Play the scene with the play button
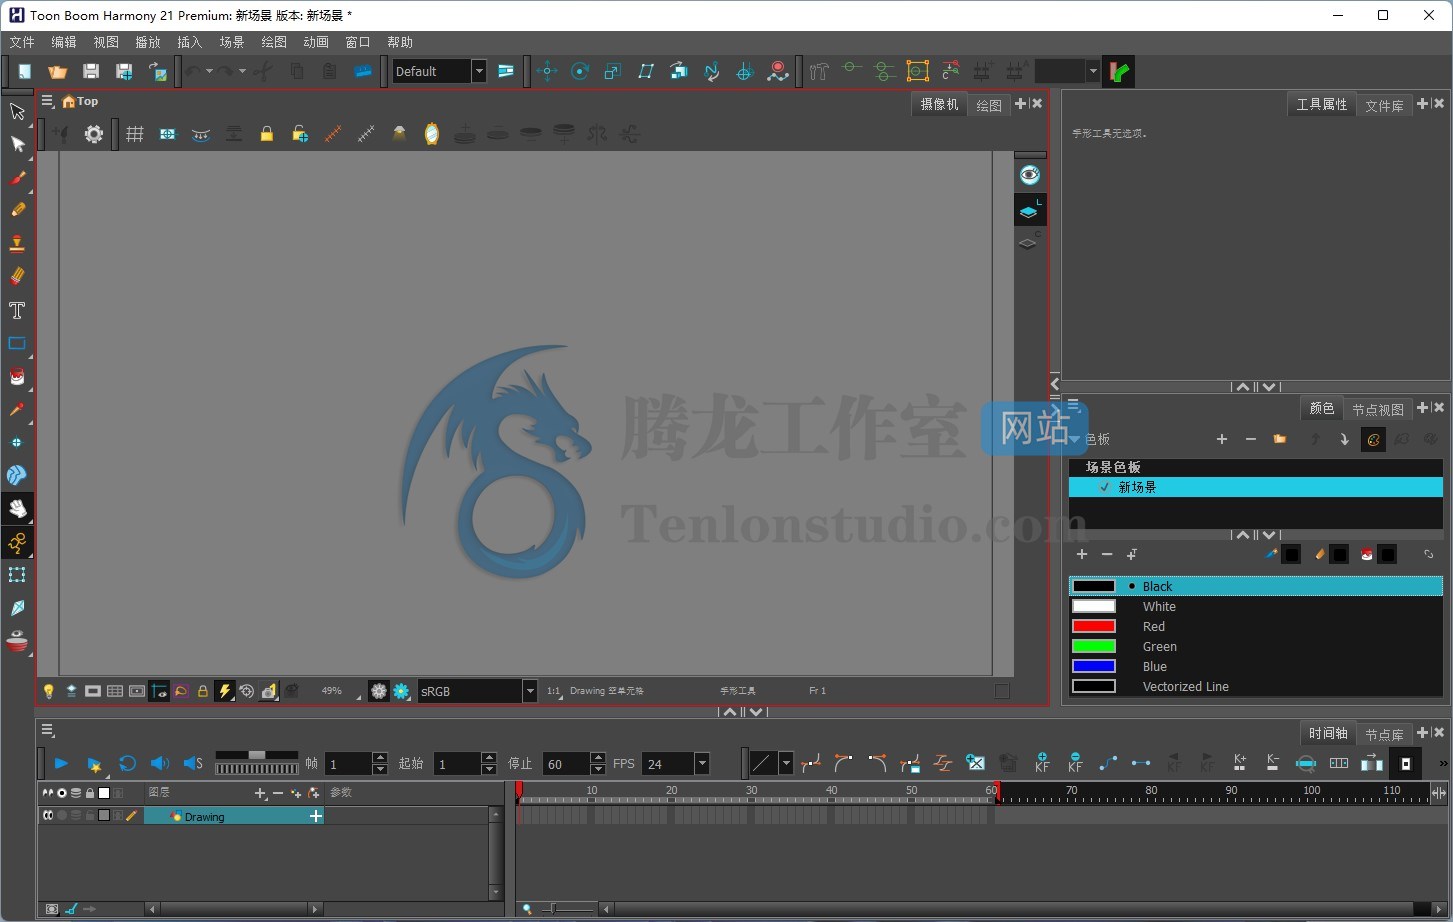1453x922 pixels. pos(61,763)
